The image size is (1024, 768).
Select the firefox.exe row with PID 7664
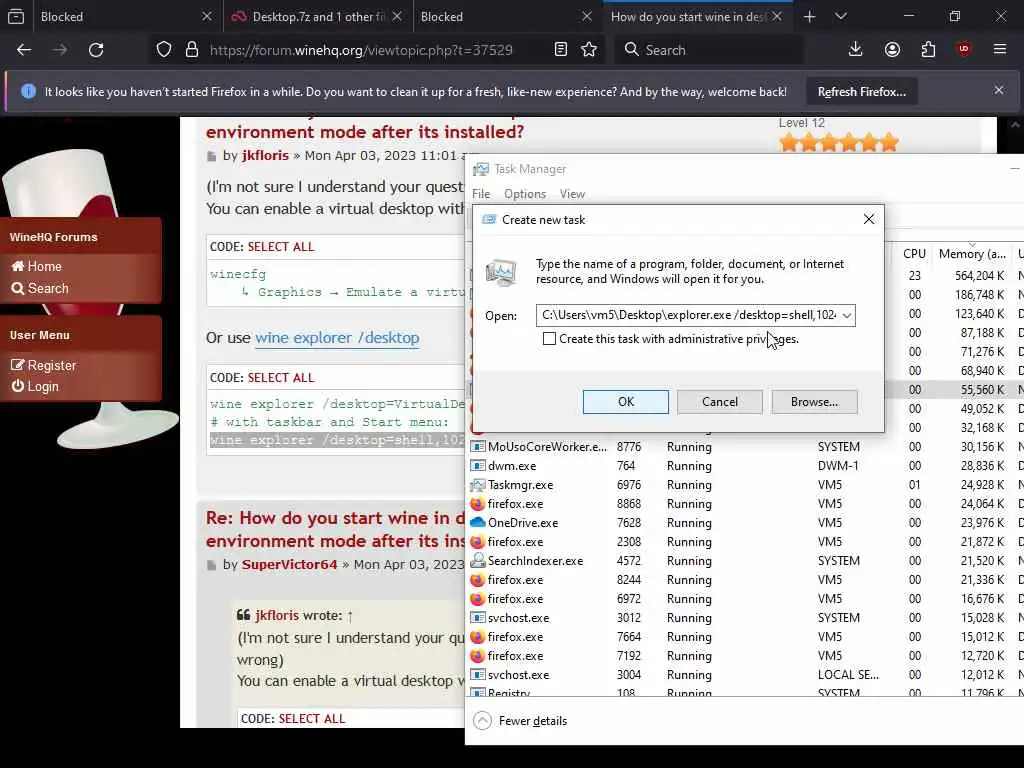point(744,637)
